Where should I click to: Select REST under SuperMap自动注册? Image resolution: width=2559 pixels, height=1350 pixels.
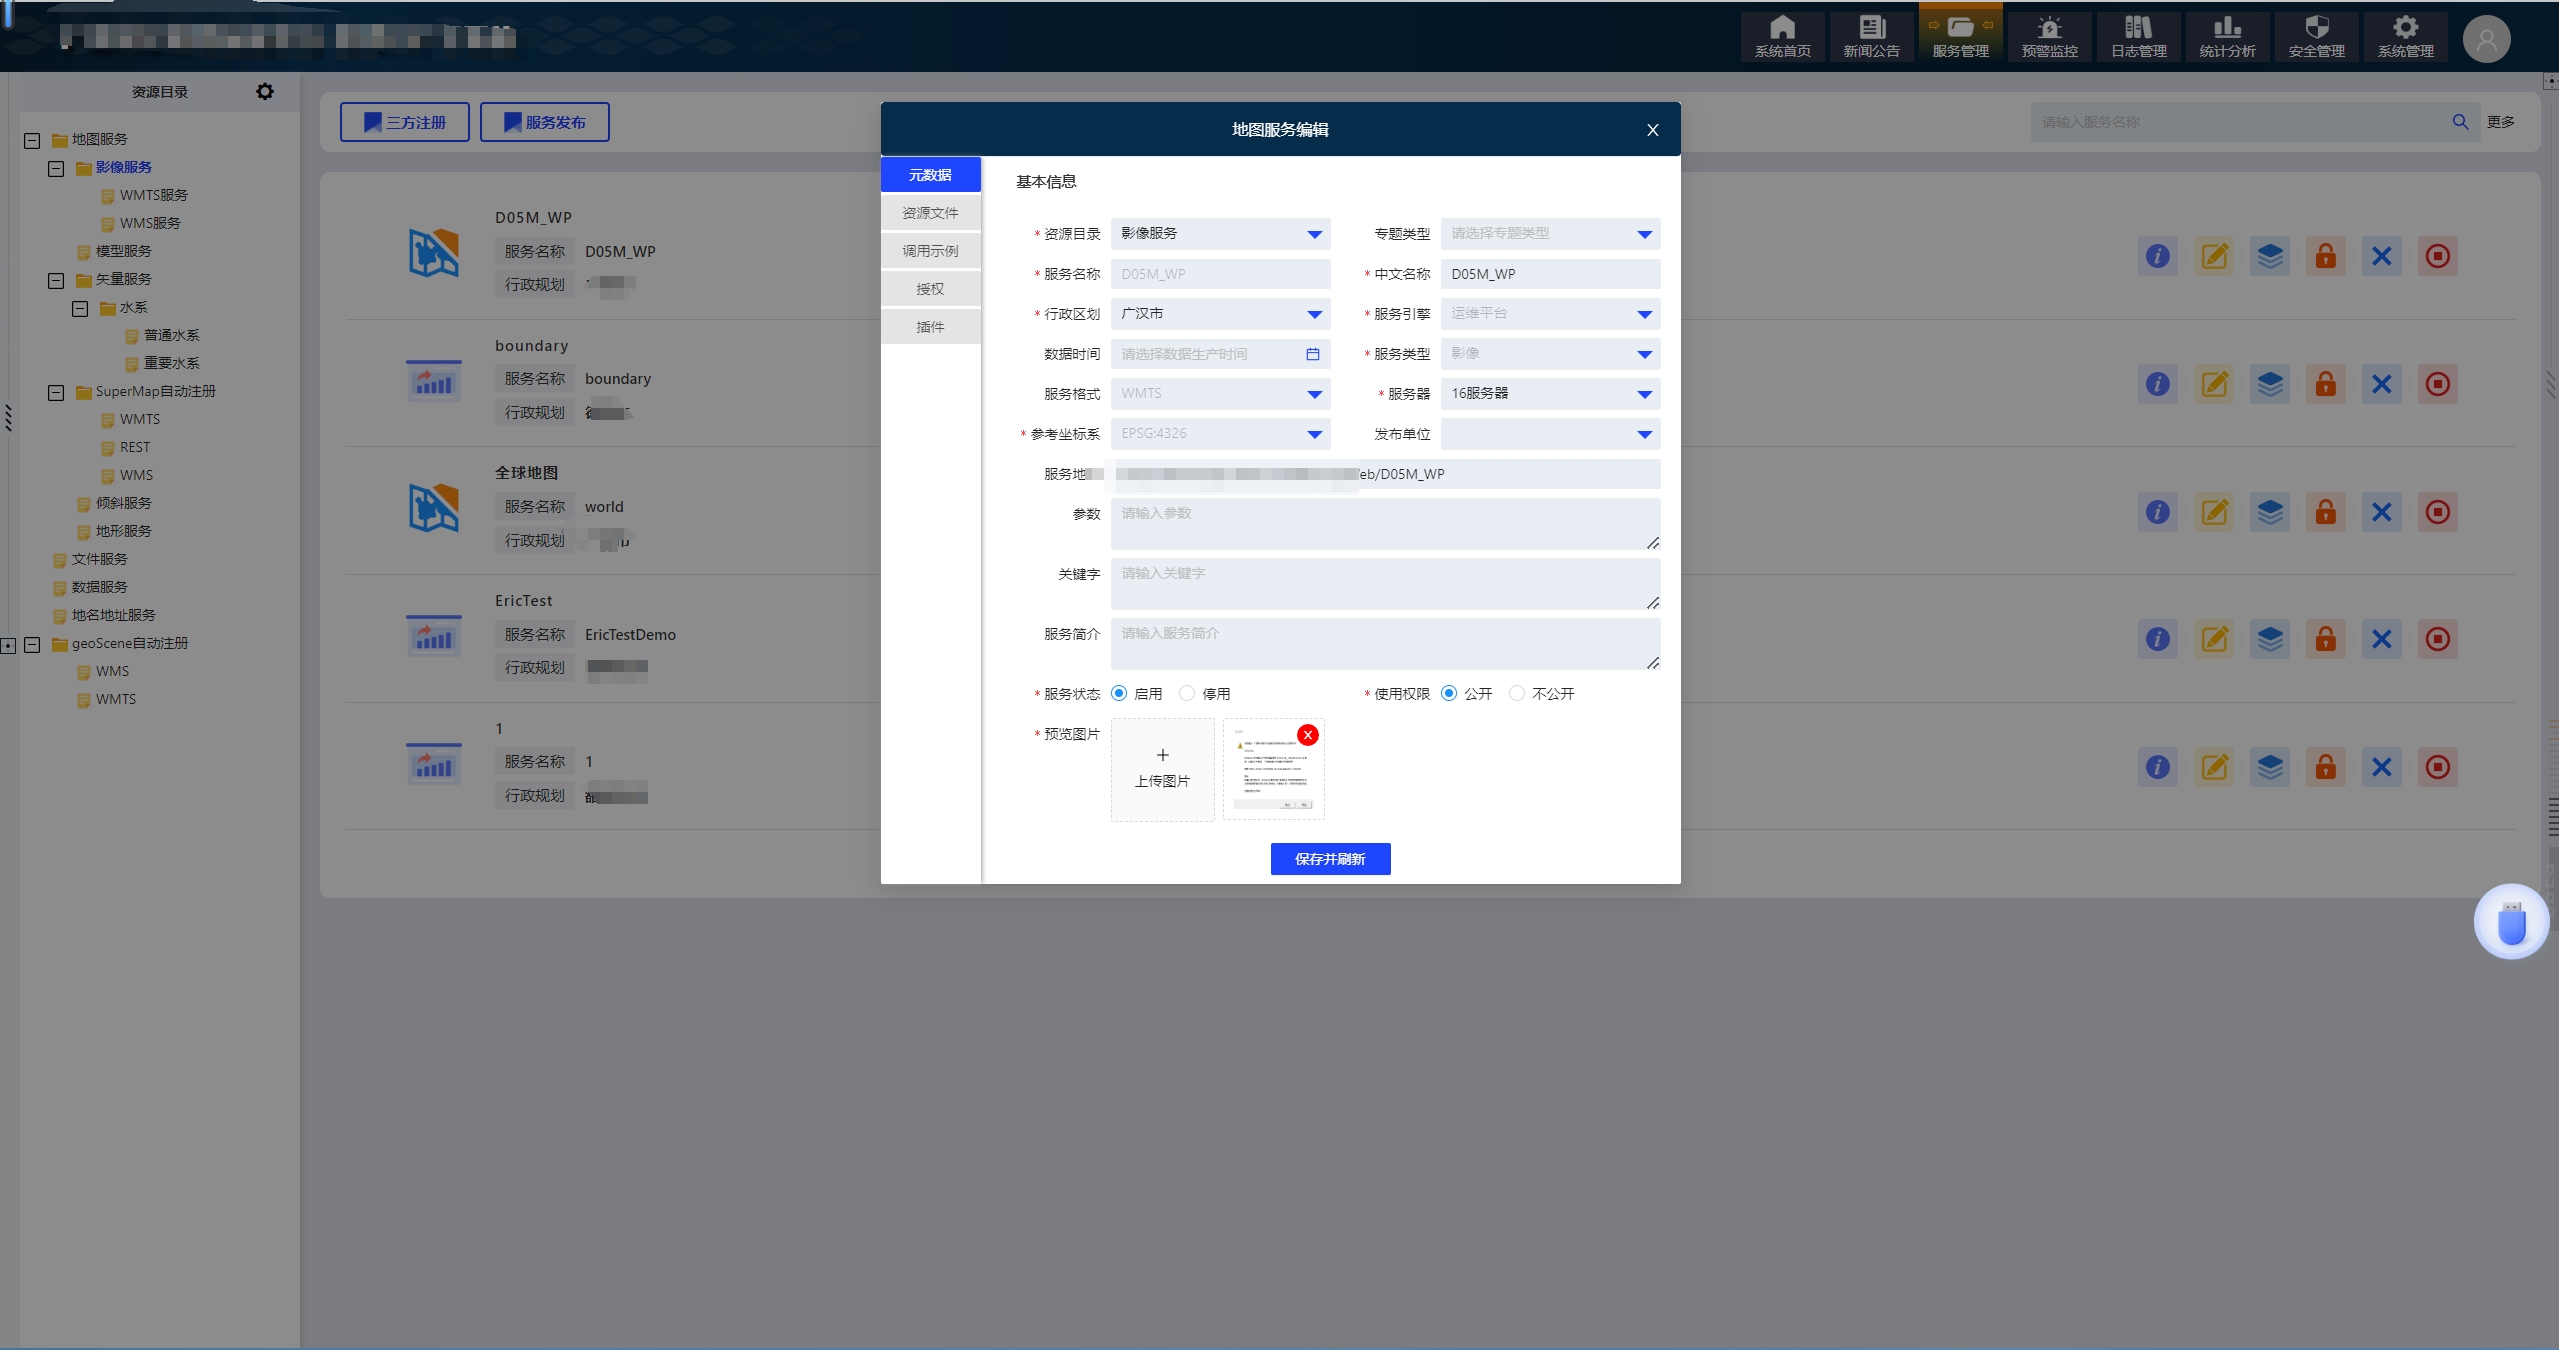click(135, 447)
